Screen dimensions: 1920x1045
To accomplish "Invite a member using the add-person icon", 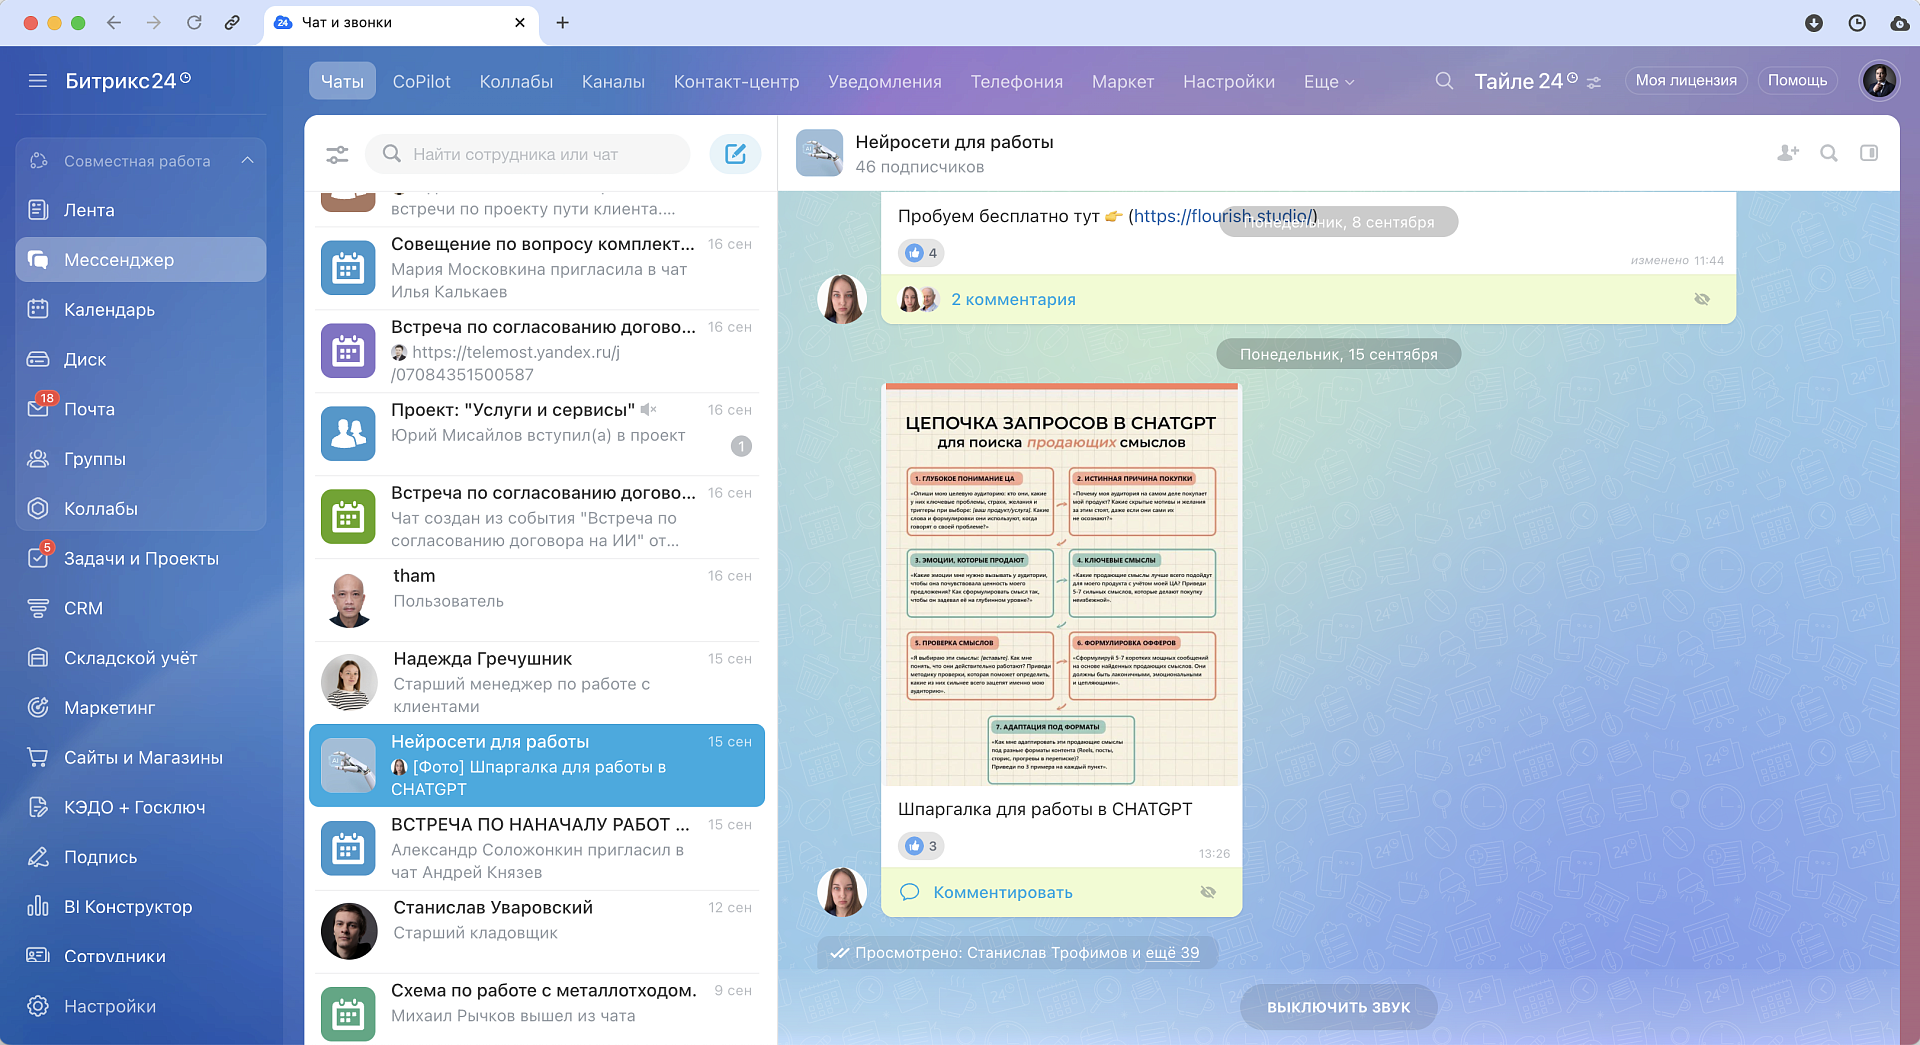I will [x=1789, y=153].
